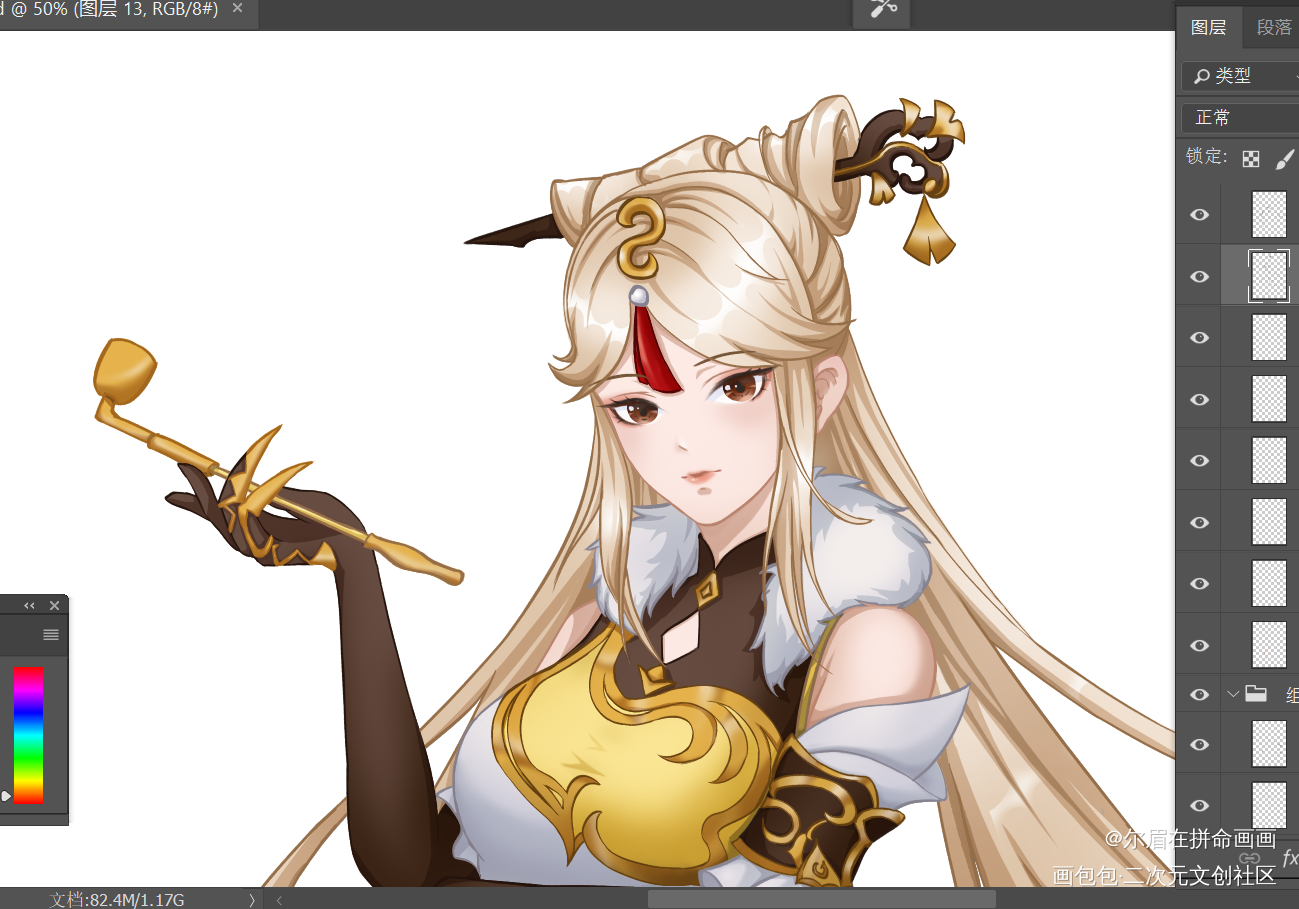This screenshot has width=1299, height=909.
Task: Hide the bottommost visible layer row
Action: (1199, 805)
